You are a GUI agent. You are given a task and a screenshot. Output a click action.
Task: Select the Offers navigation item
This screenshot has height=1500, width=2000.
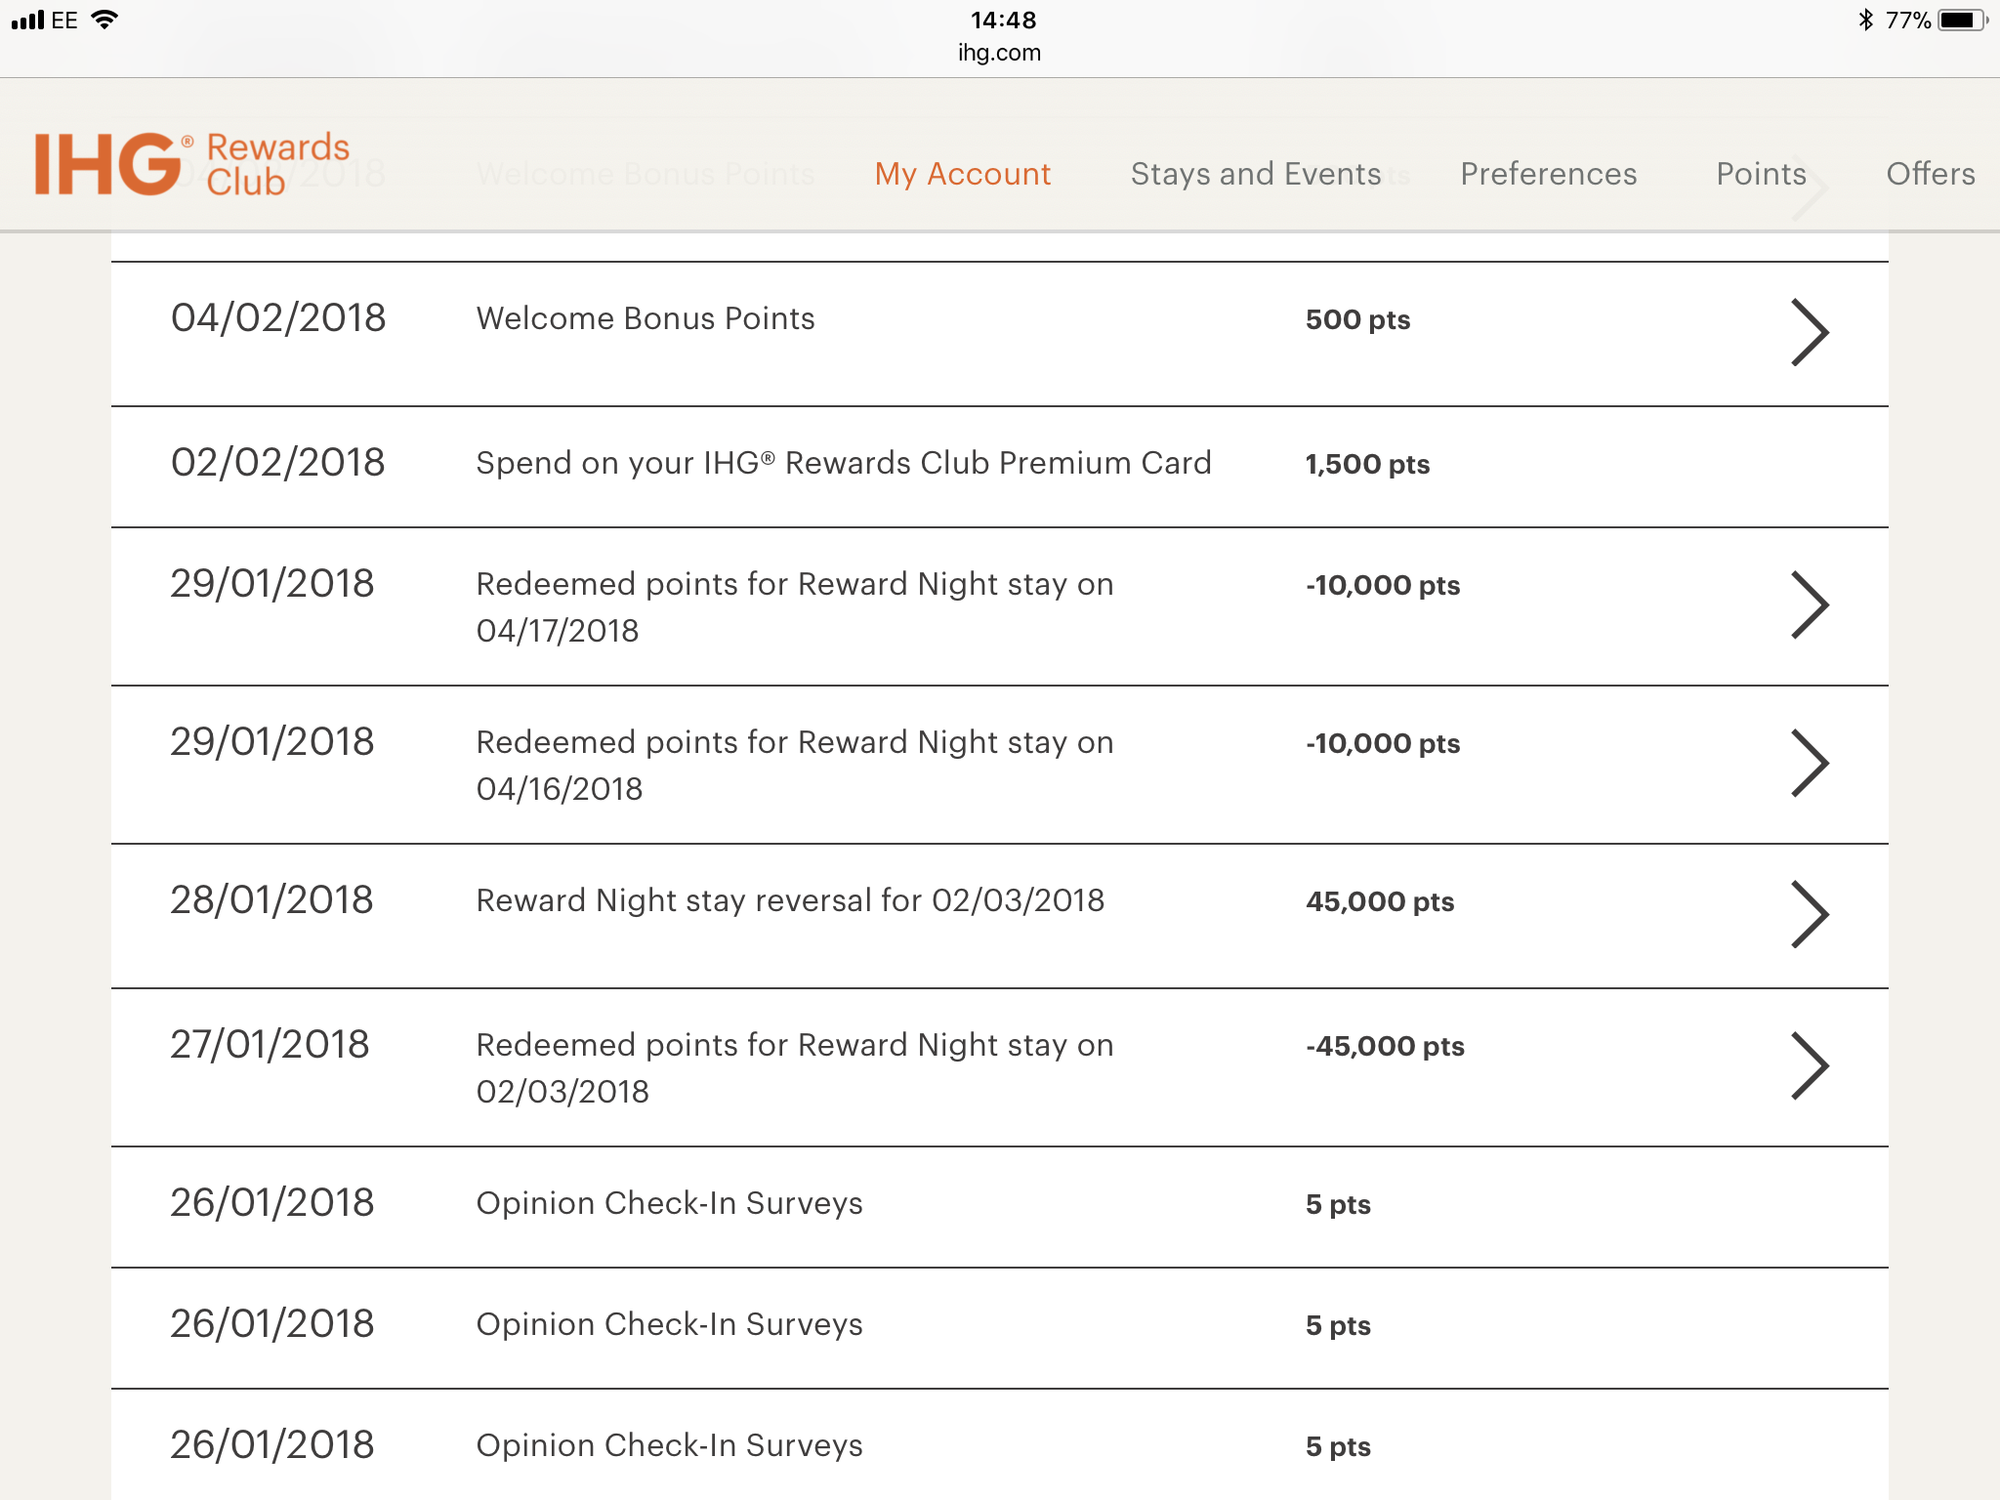pos(1930,174)
